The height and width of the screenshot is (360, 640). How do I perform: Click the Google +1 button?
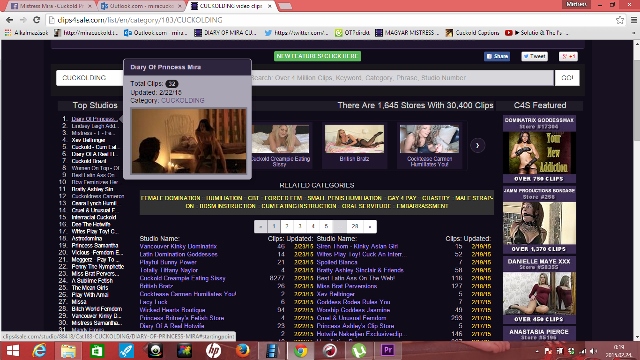click(568, 56)
